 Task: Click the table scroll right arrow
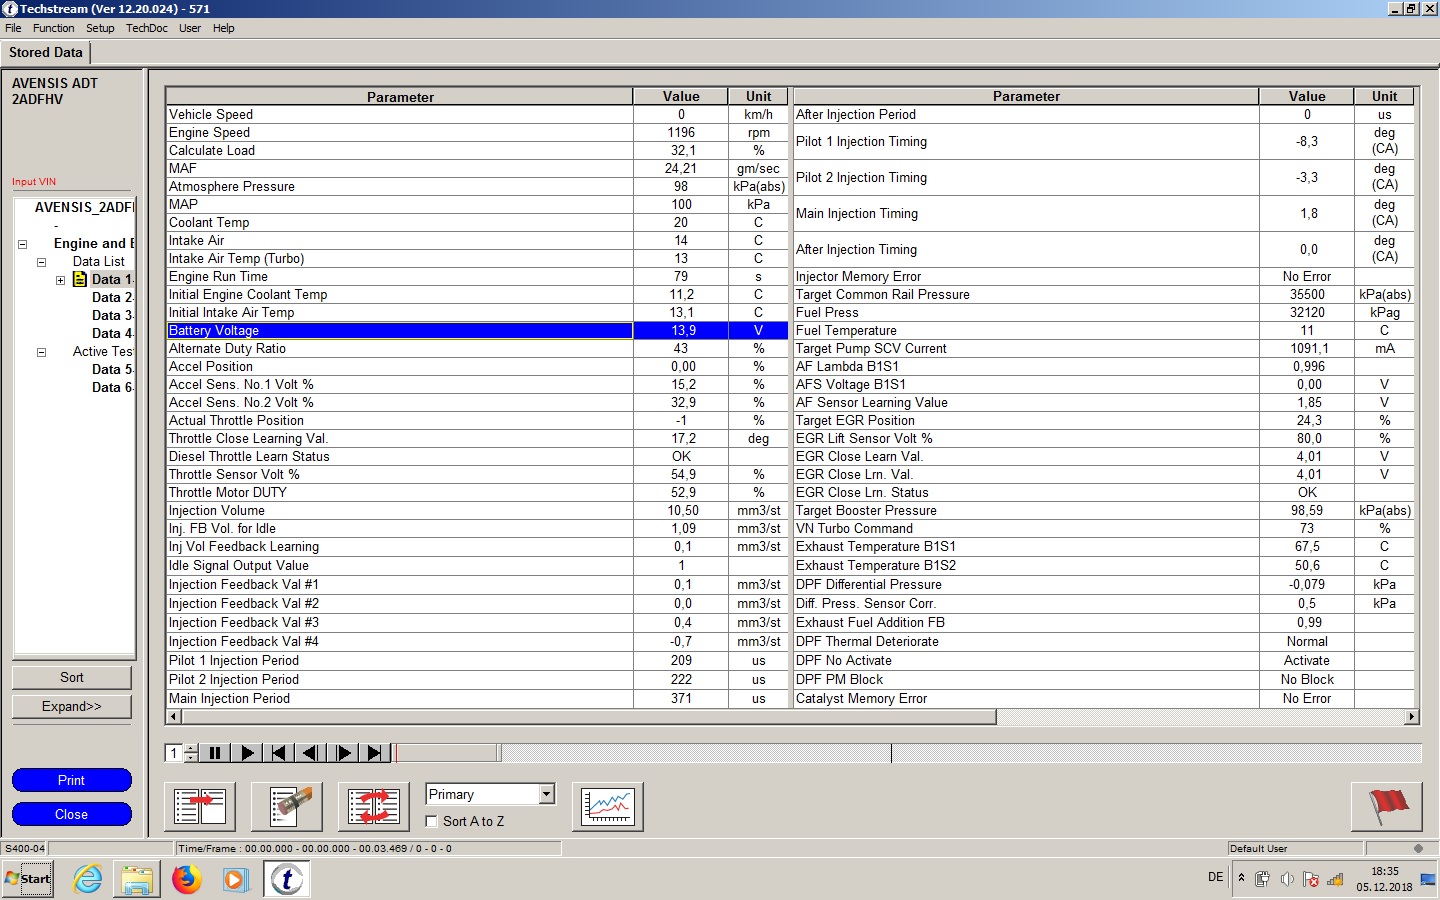tap(1412, 717)
